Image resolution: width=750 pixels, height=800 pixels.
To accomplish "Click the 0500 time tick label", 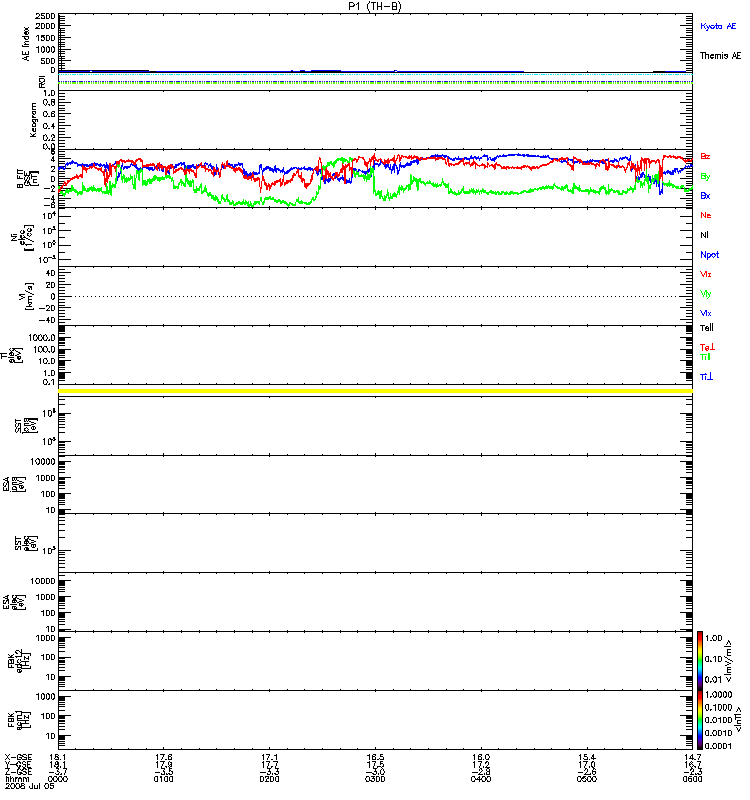I will pos(587,779).
